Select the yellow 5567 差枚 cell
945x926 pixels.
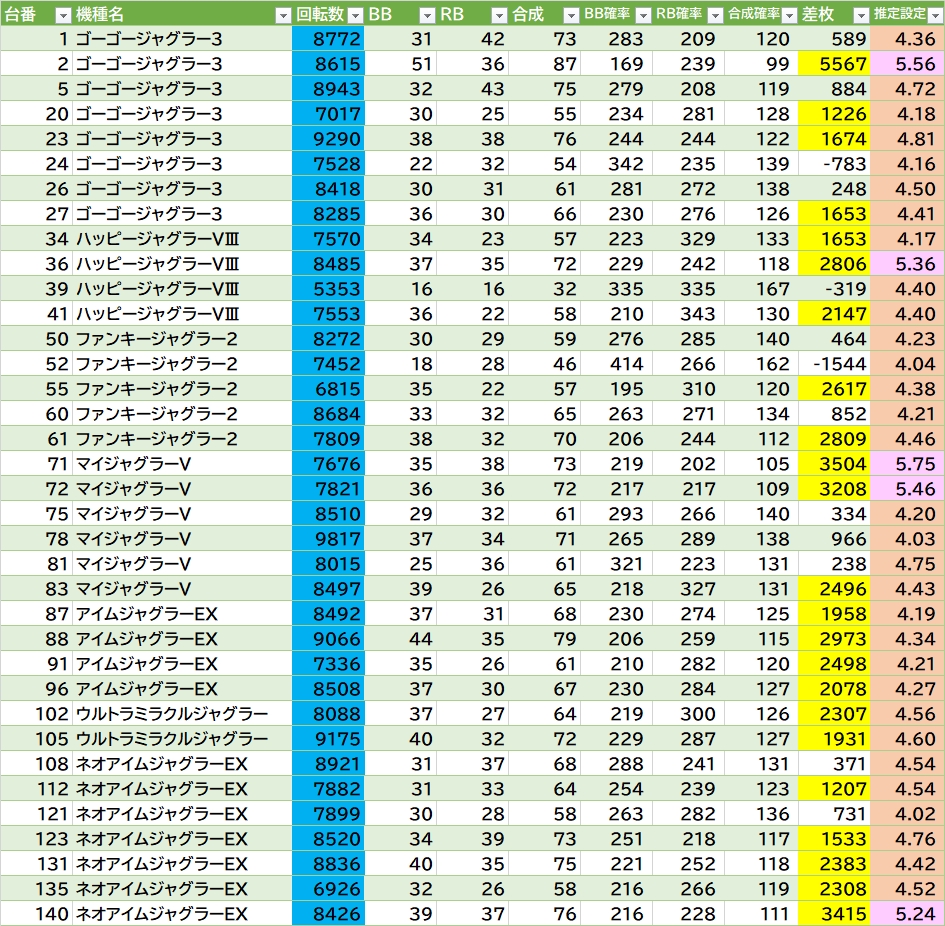(835, 64)
